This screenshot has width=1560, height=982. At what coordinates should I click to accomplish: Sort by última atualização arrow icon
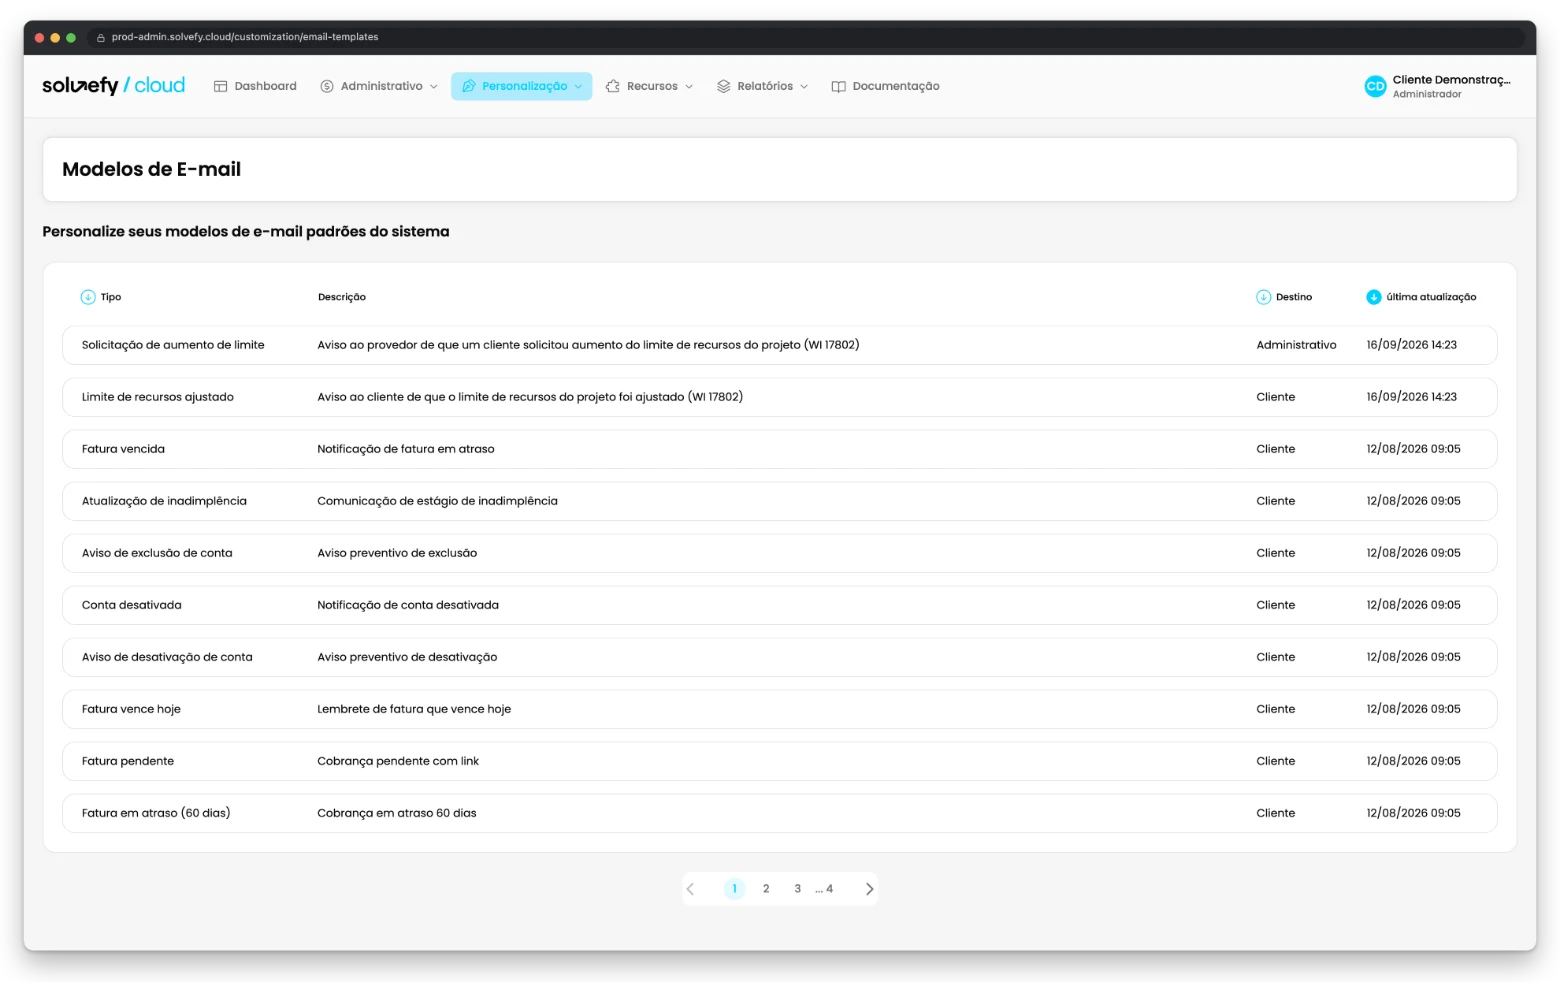1374,297
